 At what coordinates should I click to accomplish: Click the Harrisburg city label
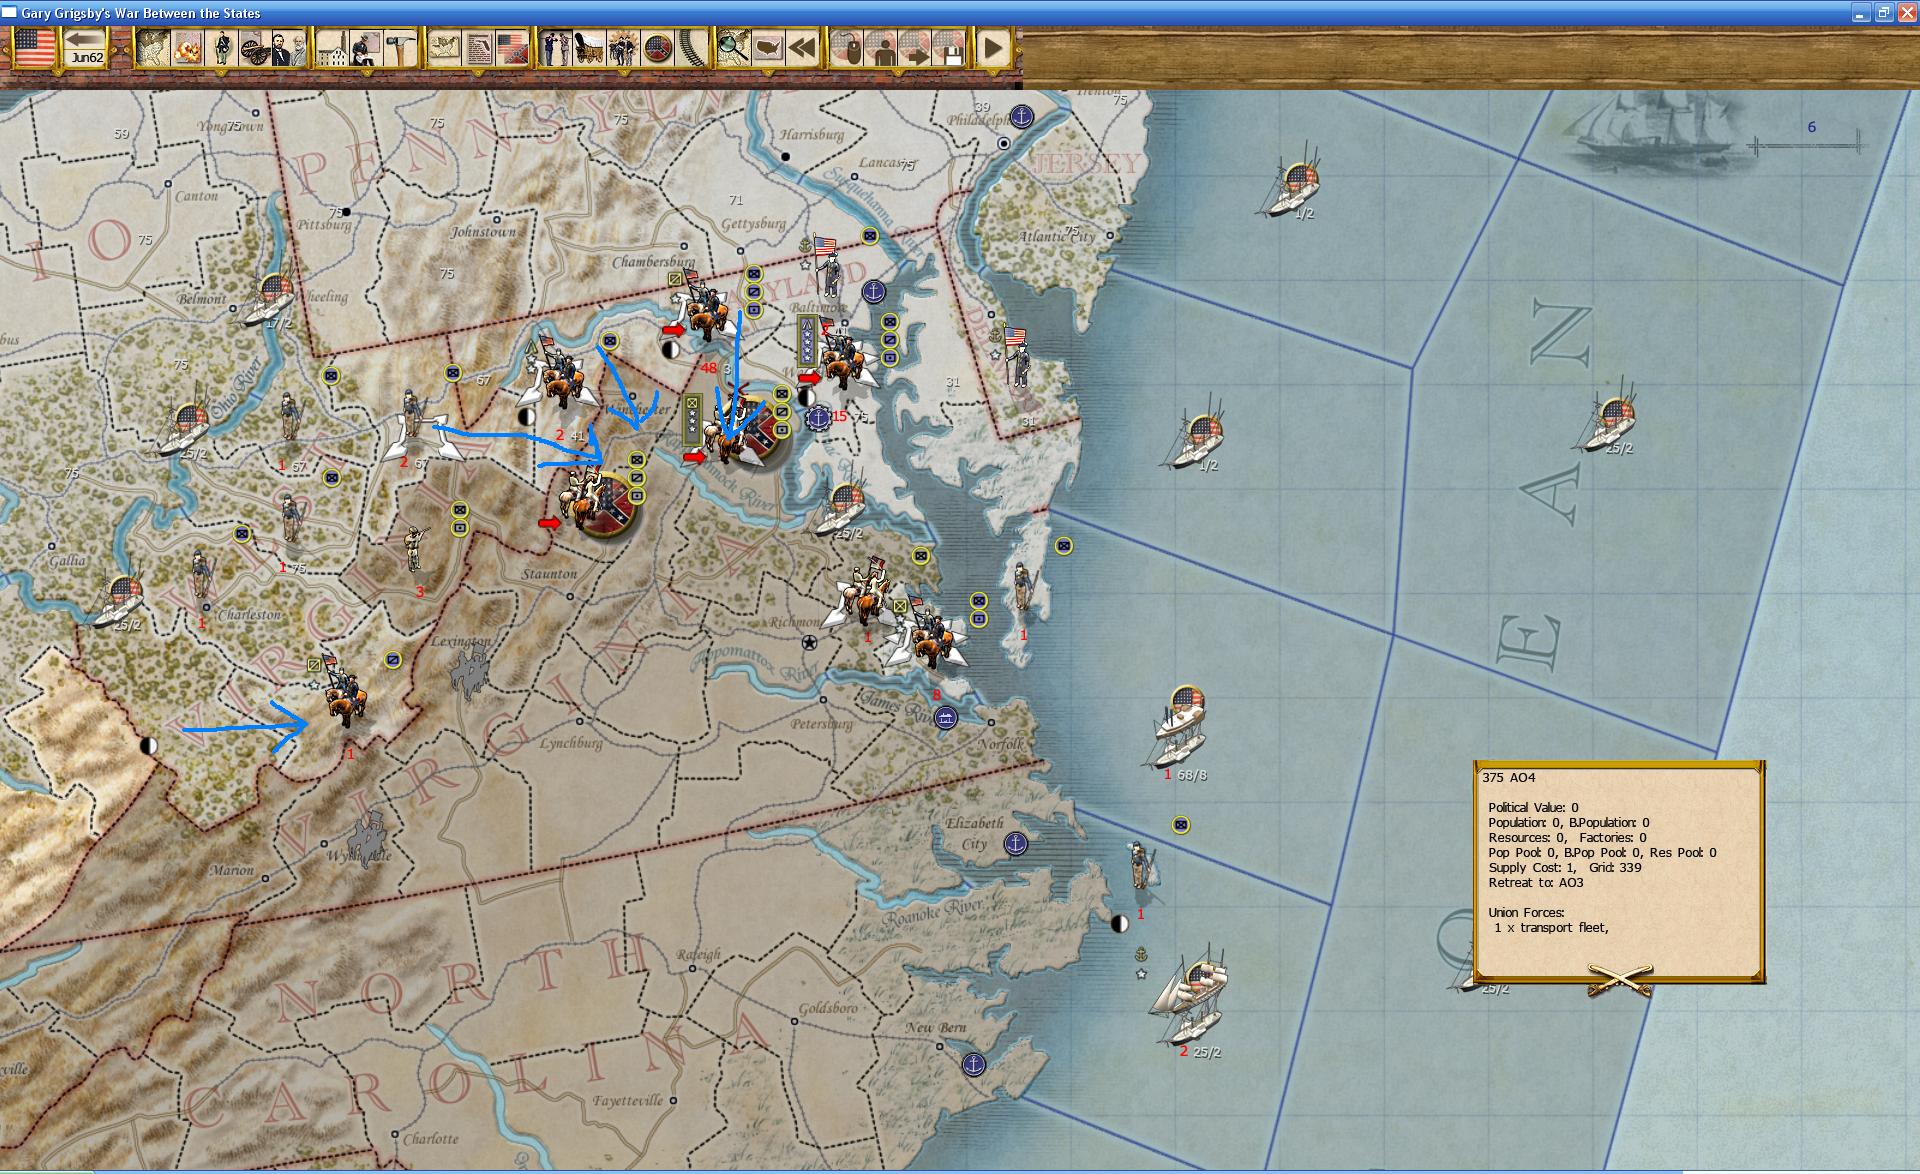tap(812, 134)
